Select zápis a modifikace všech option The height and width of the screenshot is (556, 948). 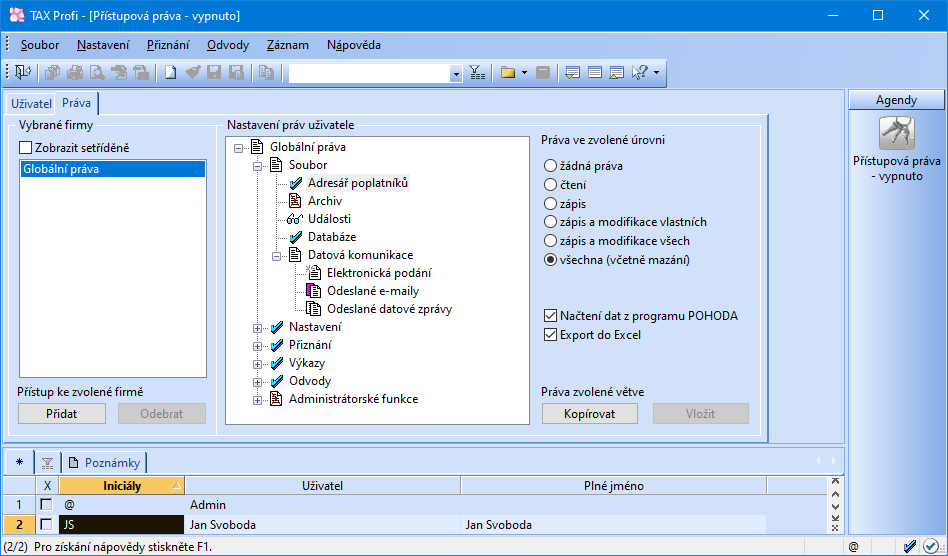tap(550, 241)
